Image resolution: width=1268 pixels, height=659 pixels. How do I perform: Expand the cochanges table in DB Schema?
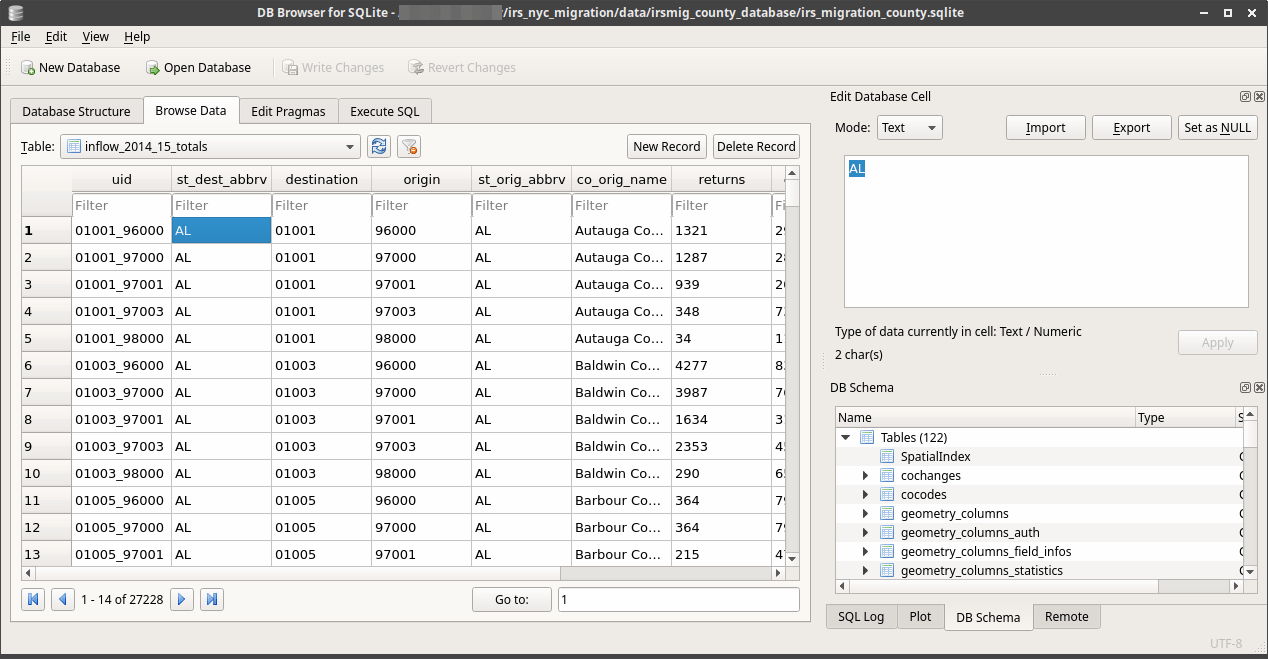[865, 475]
